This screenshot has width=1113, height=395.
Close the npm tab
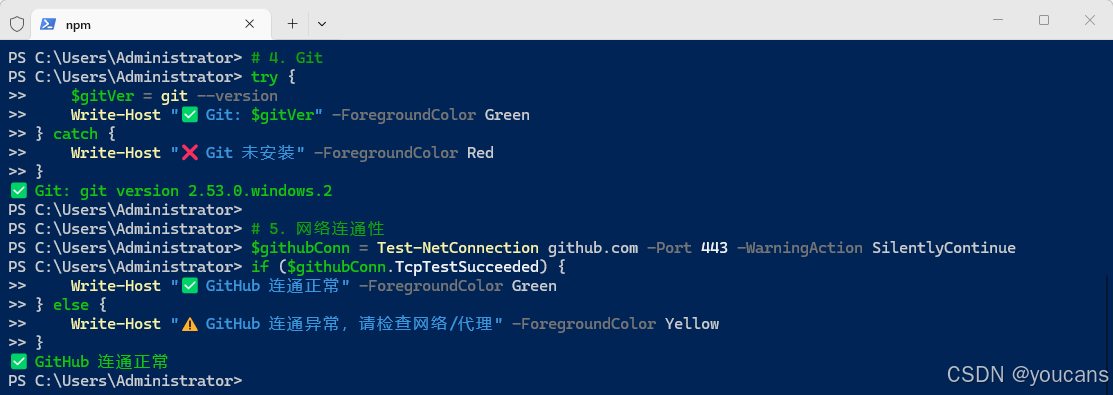click(249, 24)
